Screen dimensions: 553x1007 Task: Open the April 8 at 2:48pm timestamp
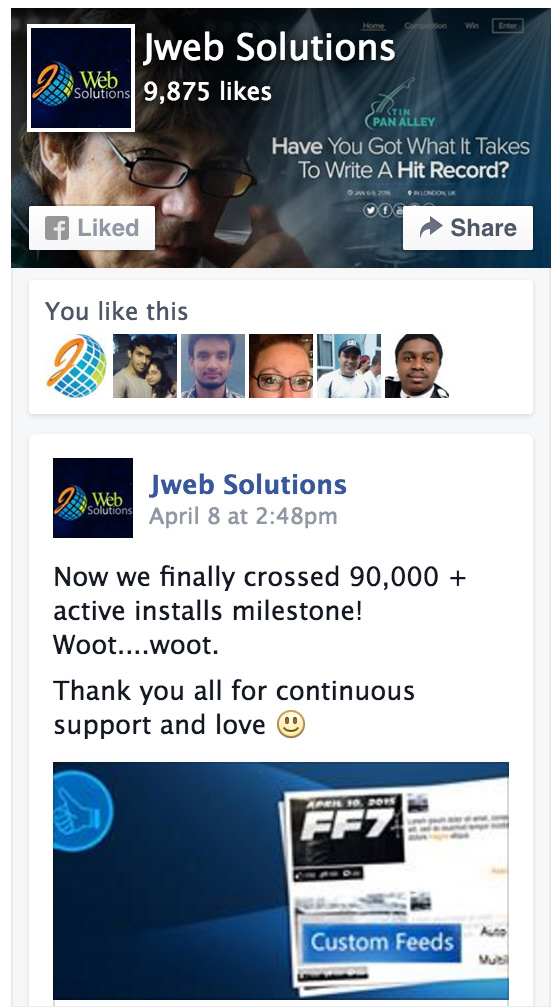pos(243,516)
